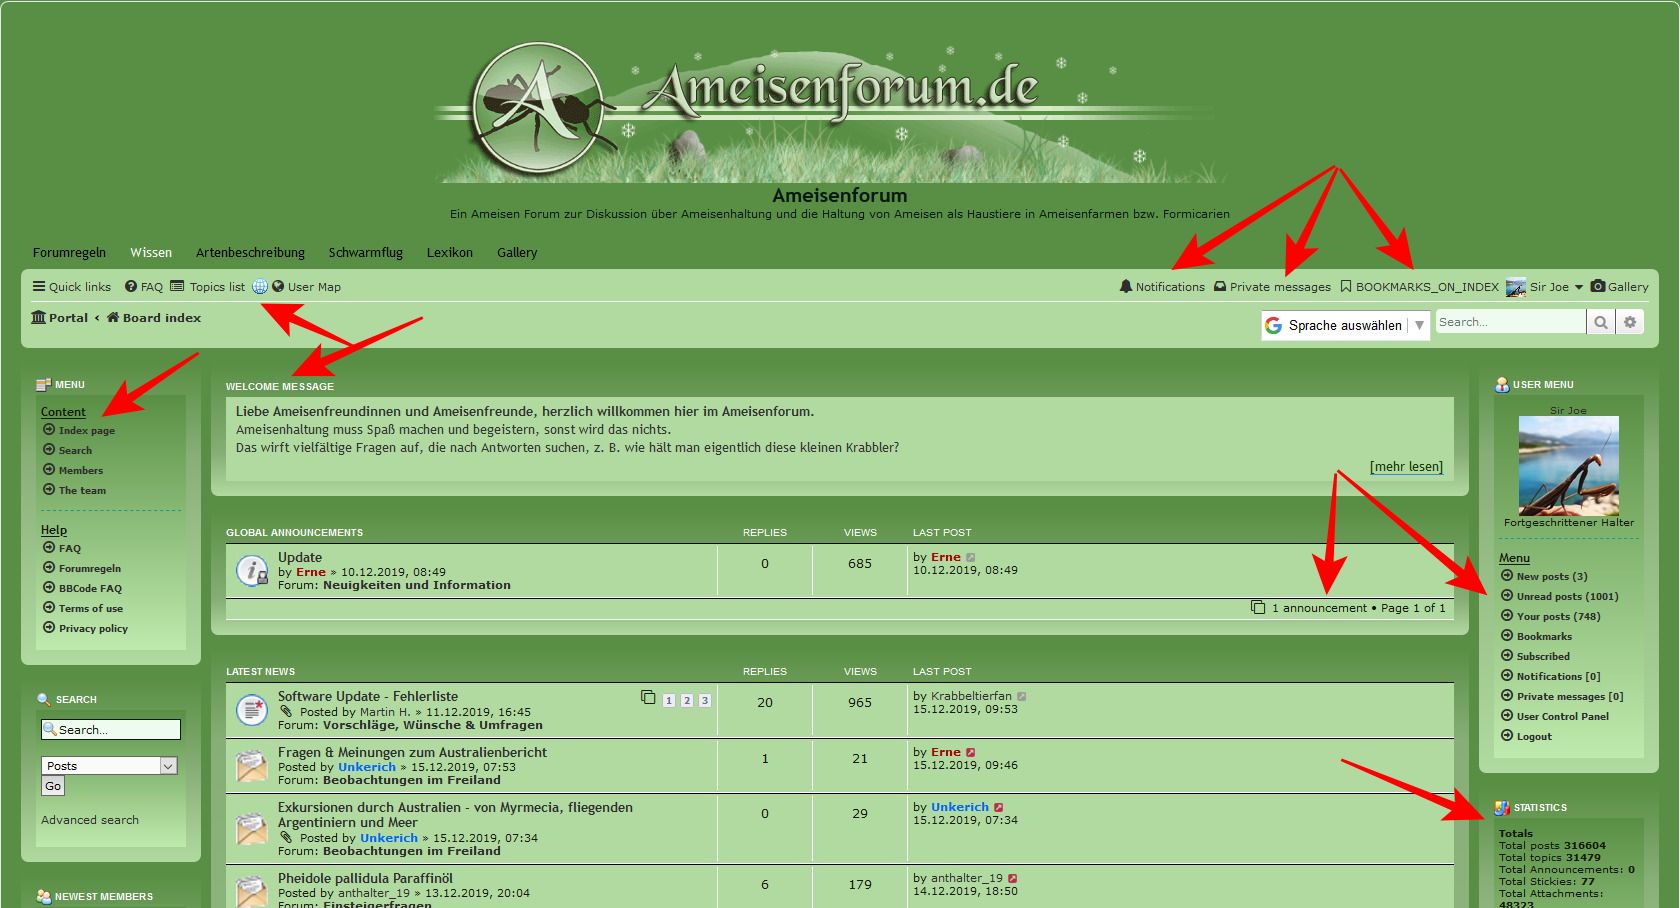Viewport: 1680px width, 908px height.
Task: Open advanced search gear icon
Action: coord(1630,322)
